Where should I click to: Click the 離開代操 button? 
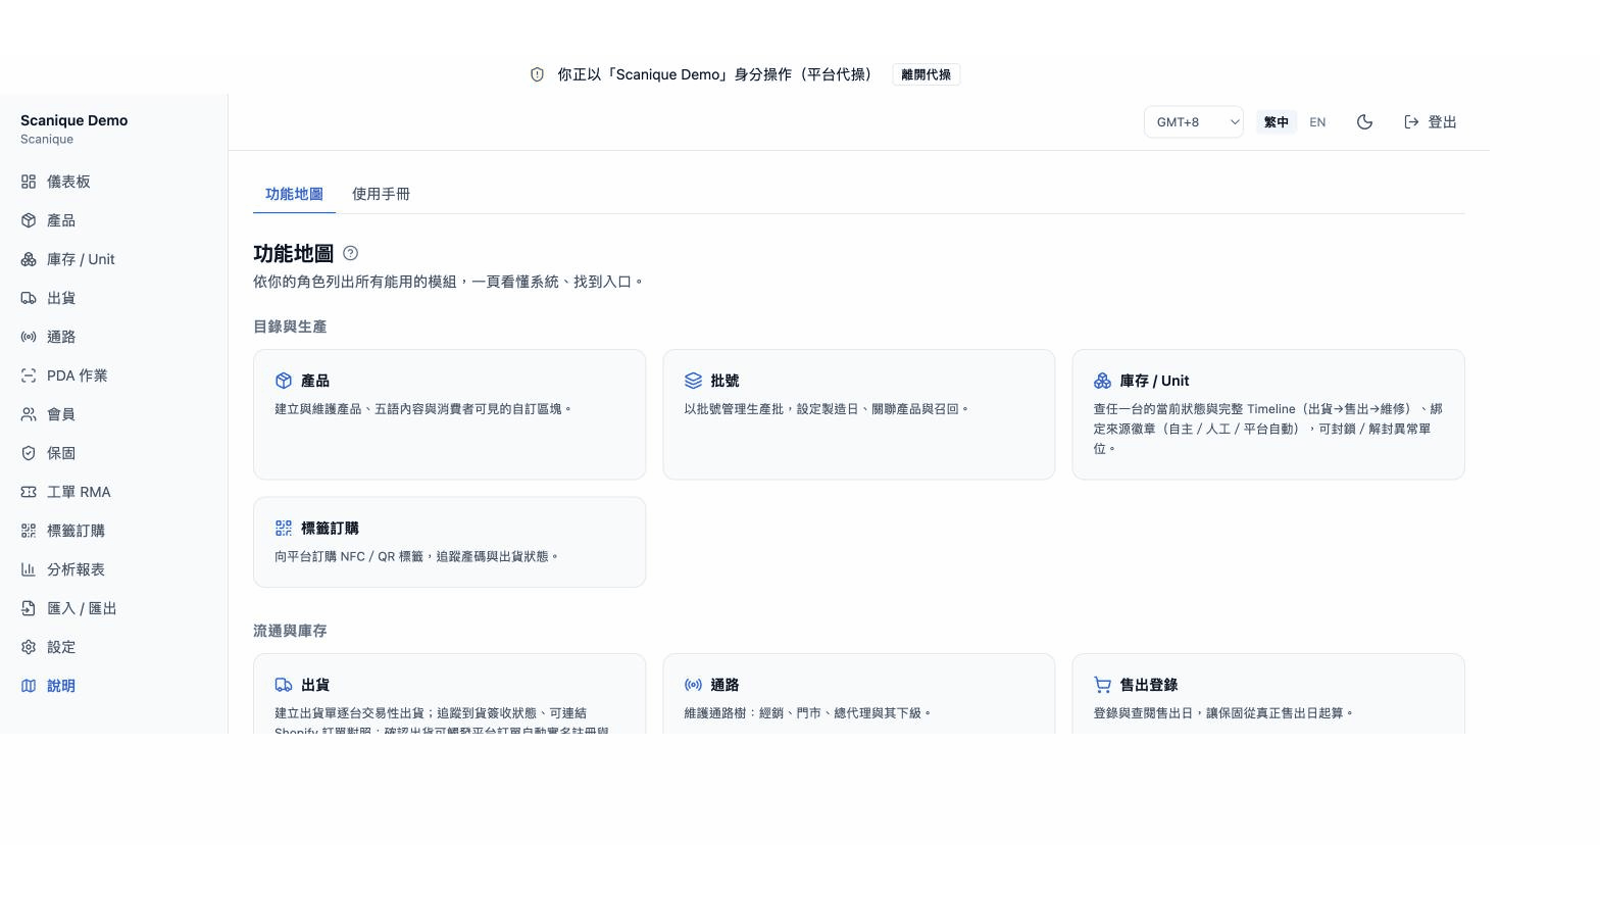[x=926, y=75]
